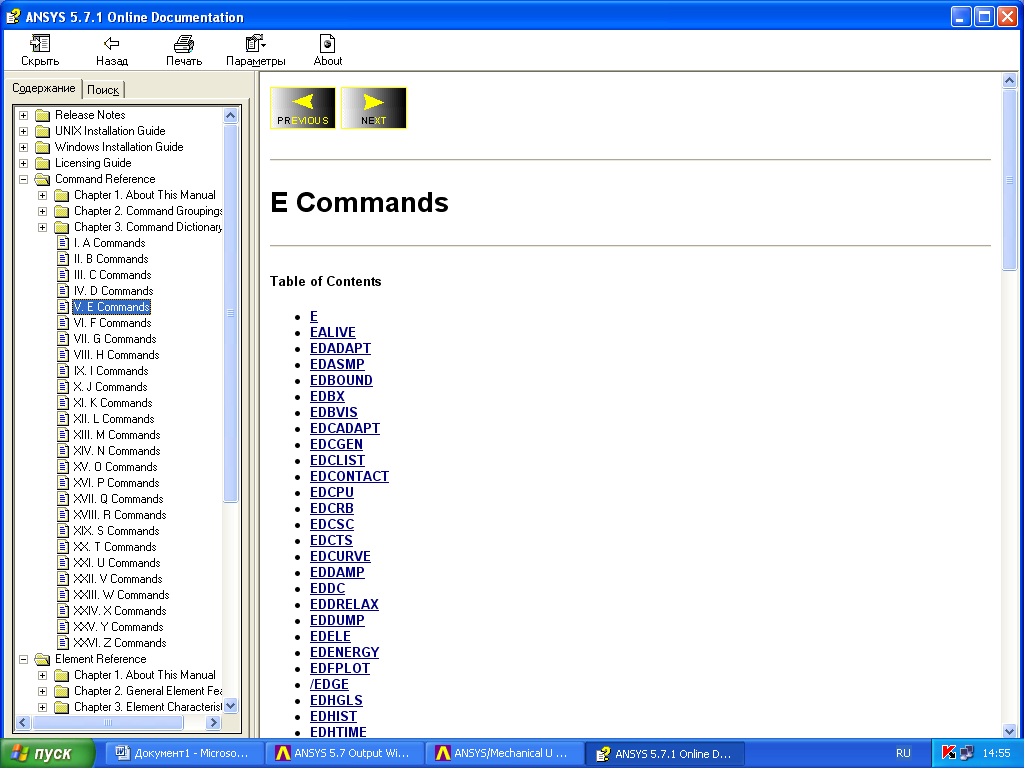The height and width of the screenshot is (768, 1024).
Task: Select IV. D Commands in the tree
Action: tap(114, 291)
